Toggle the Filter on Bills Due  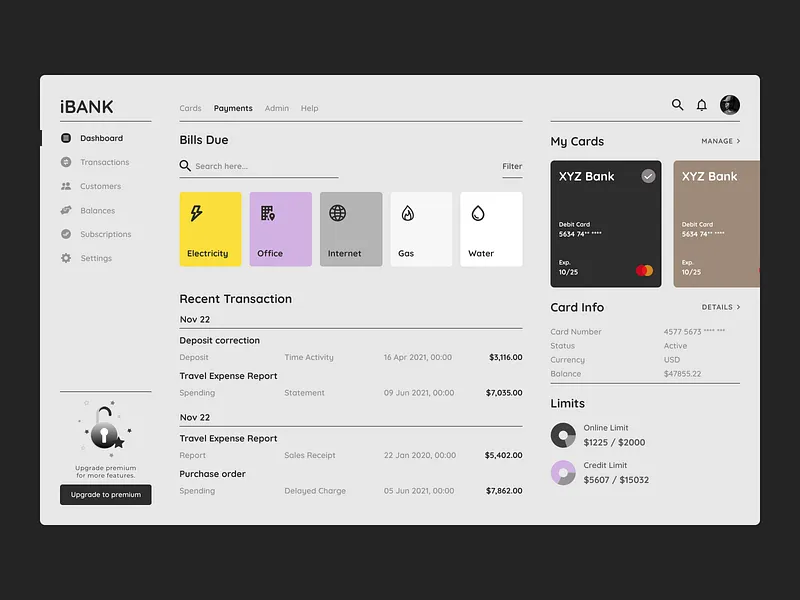click(512, 166)
